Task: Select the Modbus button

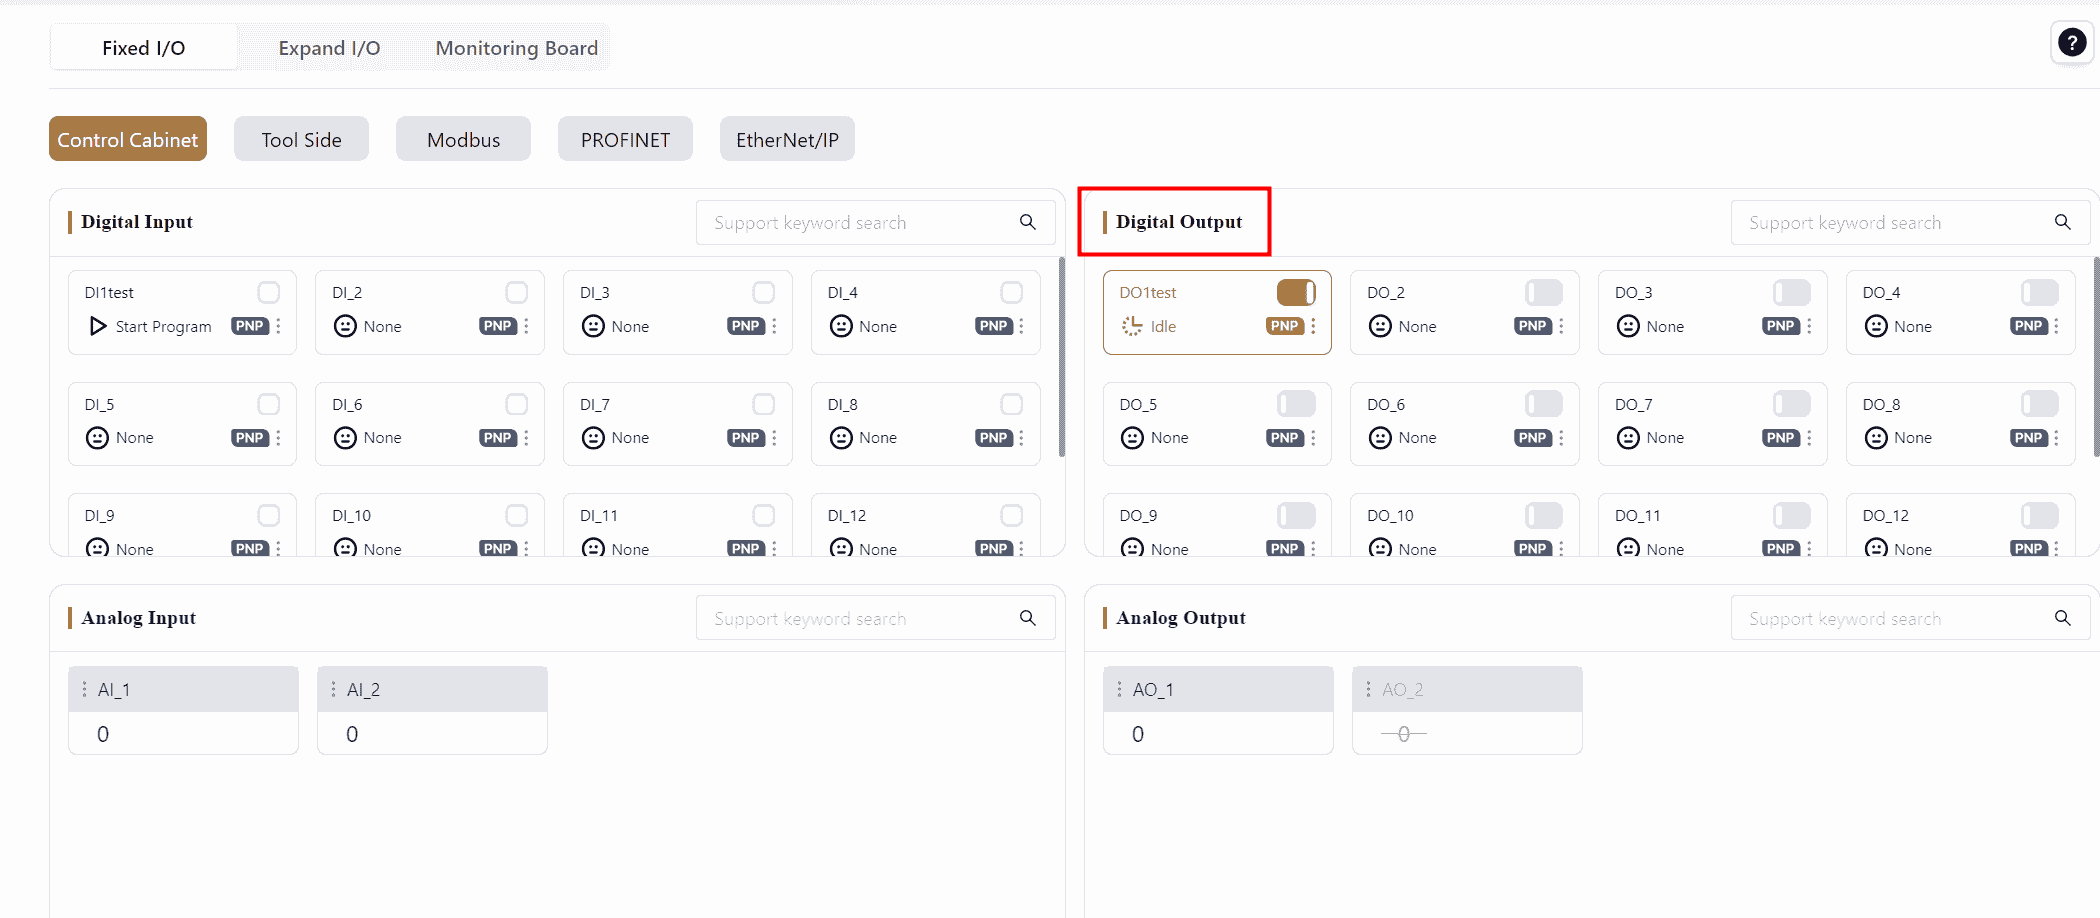Action: click(463, 140)
